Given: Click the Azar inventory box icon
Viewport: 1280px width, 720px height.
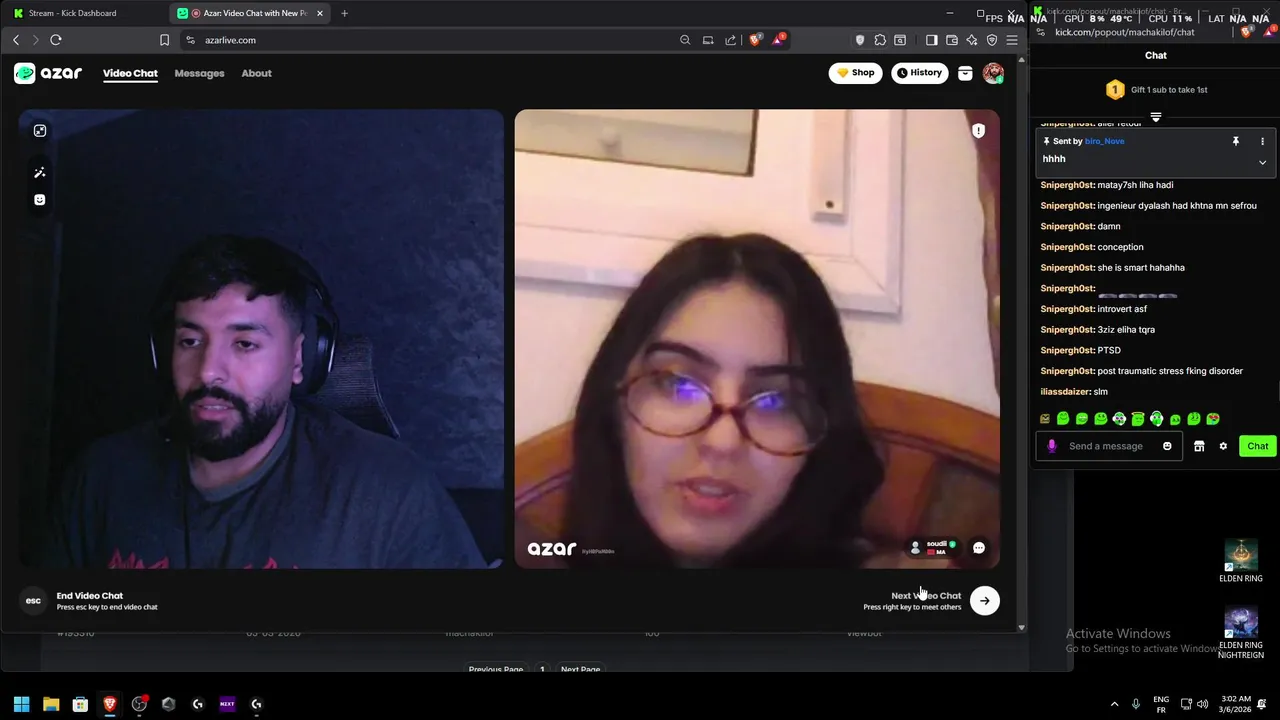Looking at the screenshot, I should [x=965, y=73].
